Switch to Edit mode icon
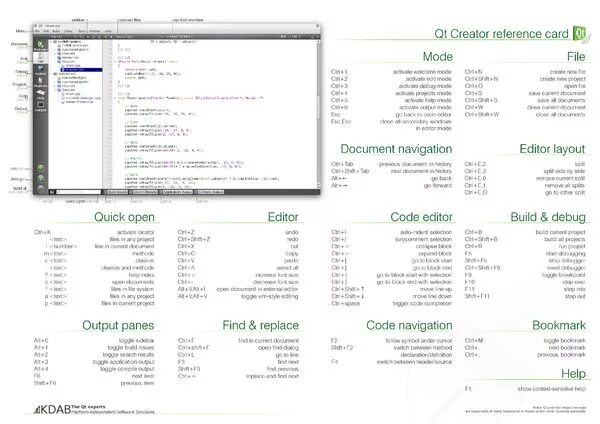600x424 pixels. [x=40, y=58]
